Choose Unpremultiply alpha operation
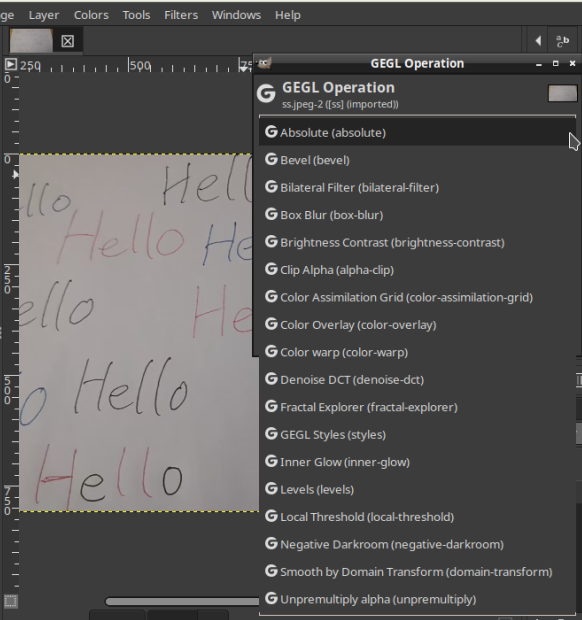 [417, 599]
